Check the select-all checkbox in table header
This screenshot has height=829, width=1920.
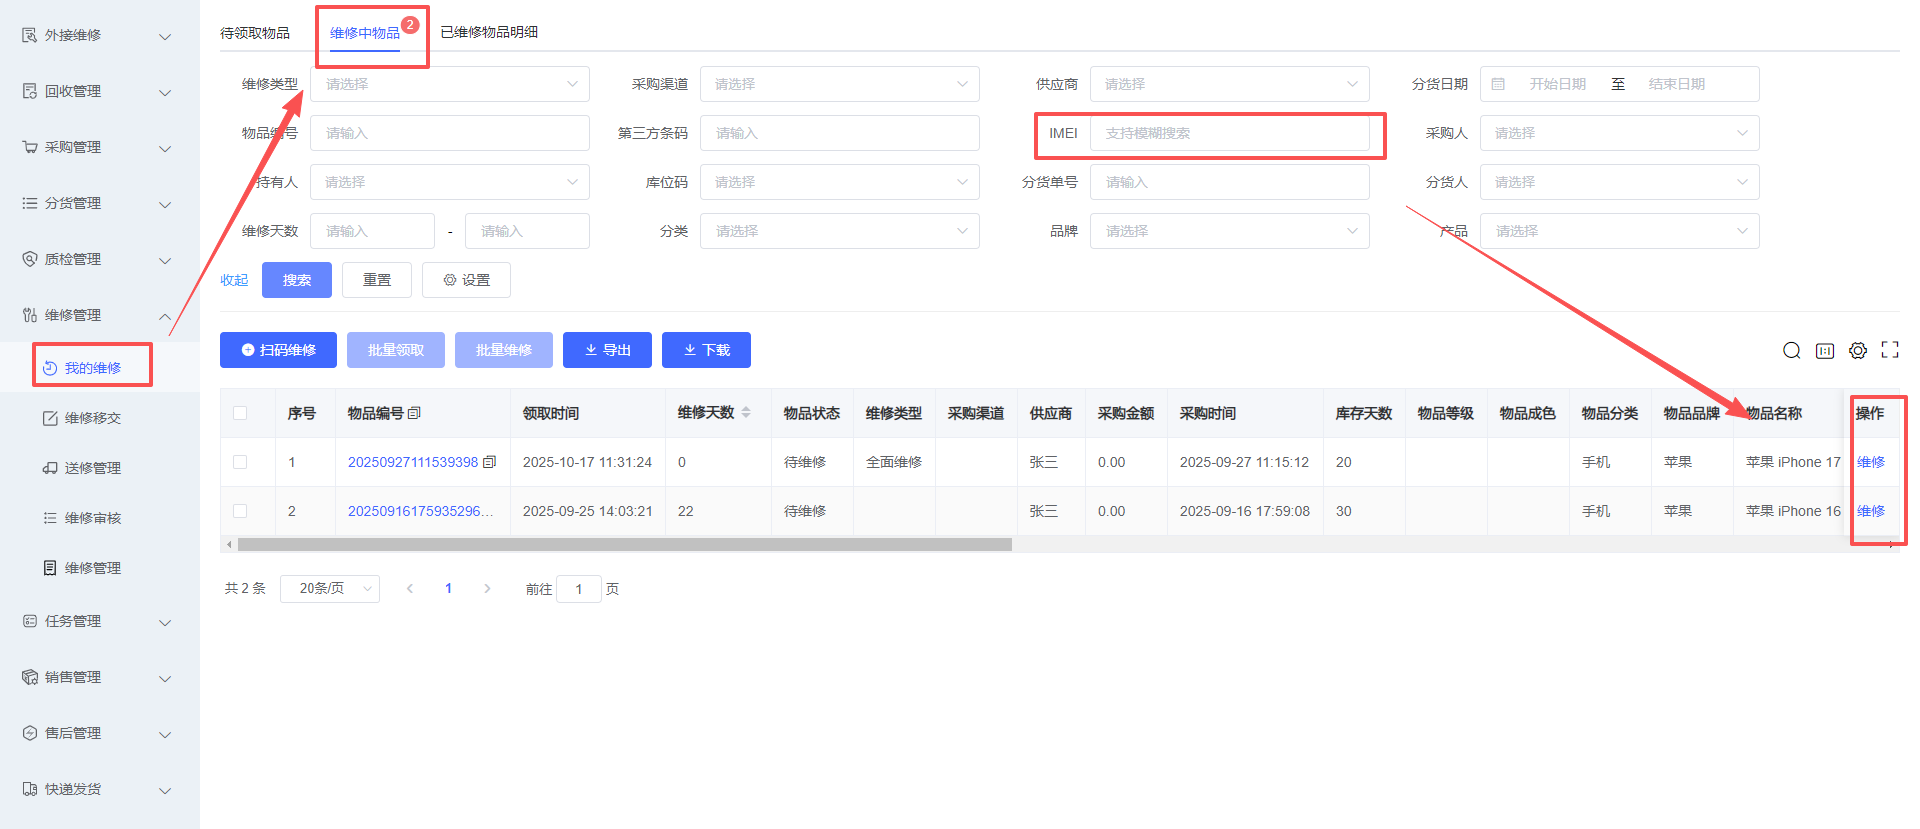tap(240, 413)
